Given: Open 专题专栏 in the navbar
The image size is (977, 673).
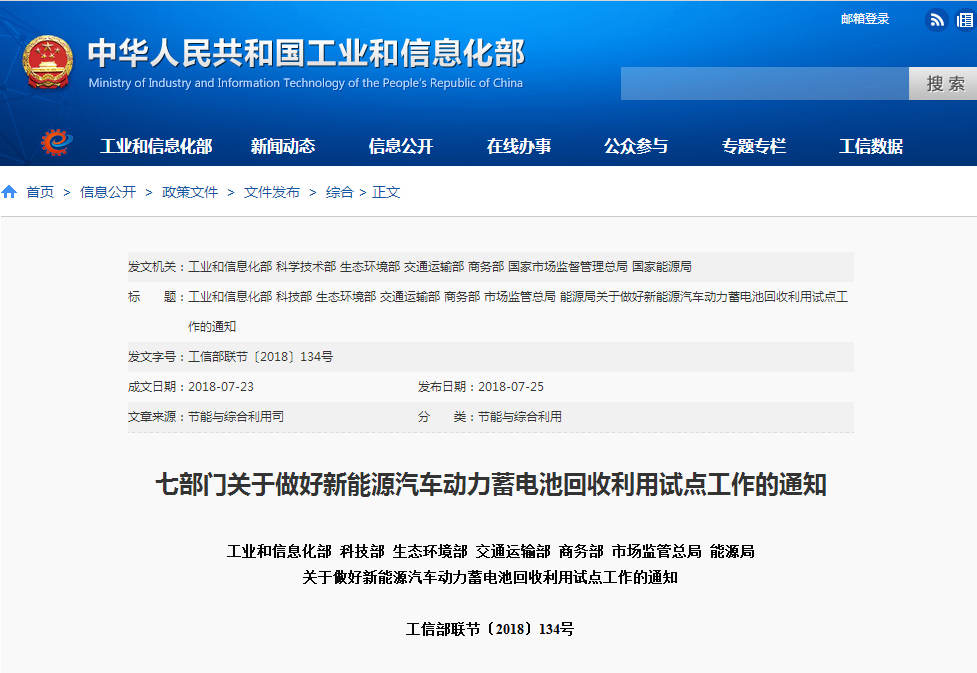Looking at the screenshot, I should [753, 146].
